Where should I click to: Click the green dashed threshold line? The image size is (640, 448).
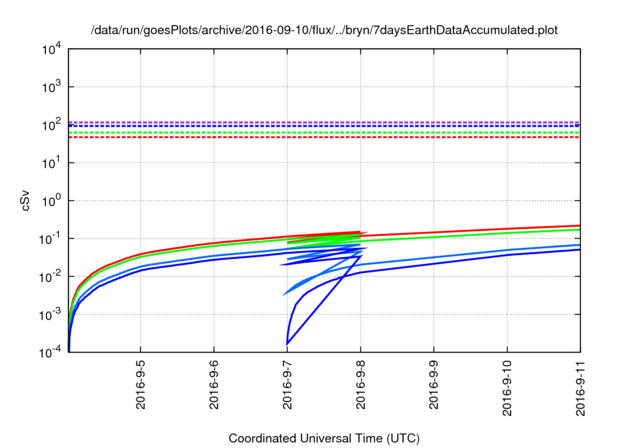click(324, 133)
